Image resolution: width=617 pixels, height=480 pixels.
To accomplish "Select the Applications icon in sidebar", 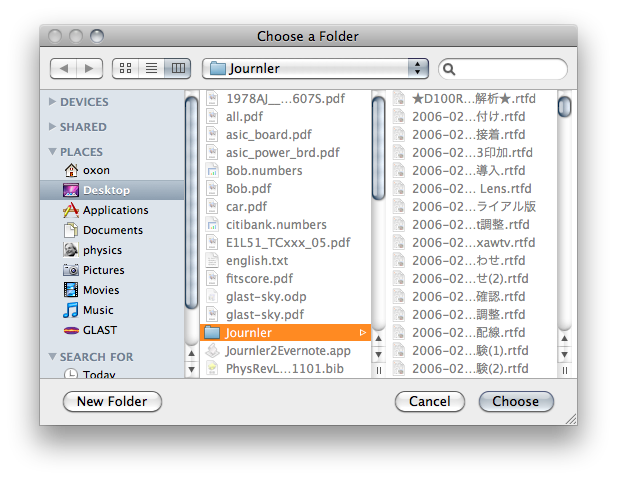I will pyautogui.click(x=71, y=210).
